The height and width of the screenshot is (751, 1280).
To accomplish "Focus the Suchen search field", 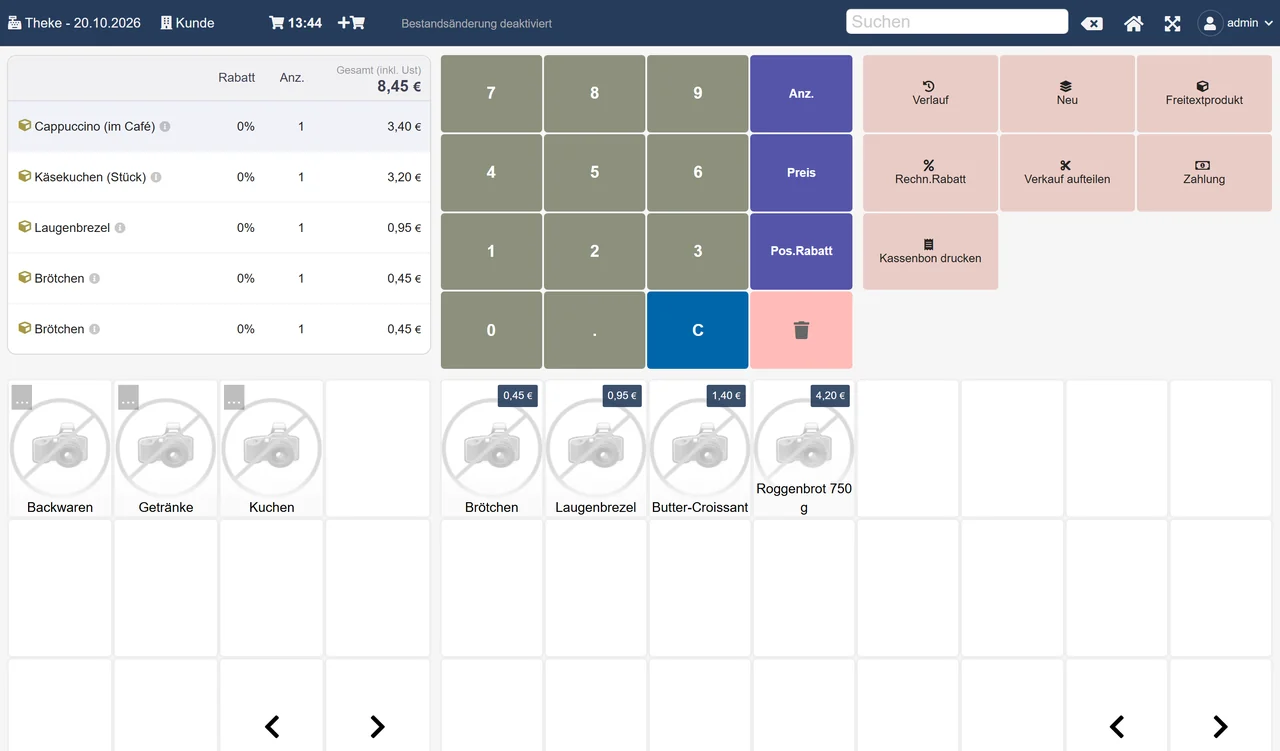I will [x=957, y=22].
